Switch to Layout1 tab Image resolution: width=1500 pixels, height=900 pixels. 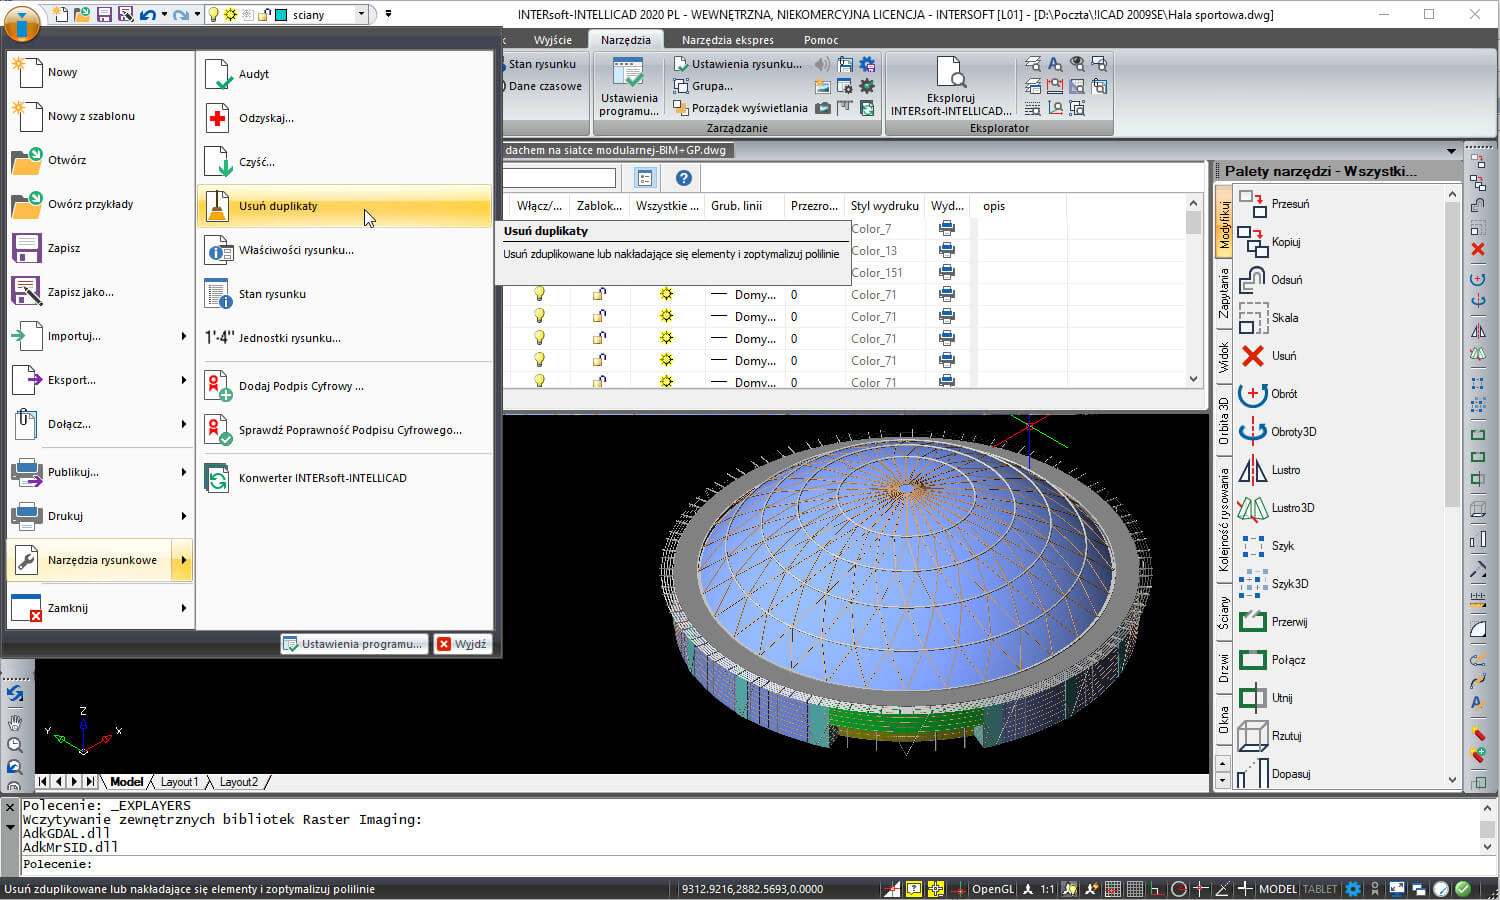point(180,782)
